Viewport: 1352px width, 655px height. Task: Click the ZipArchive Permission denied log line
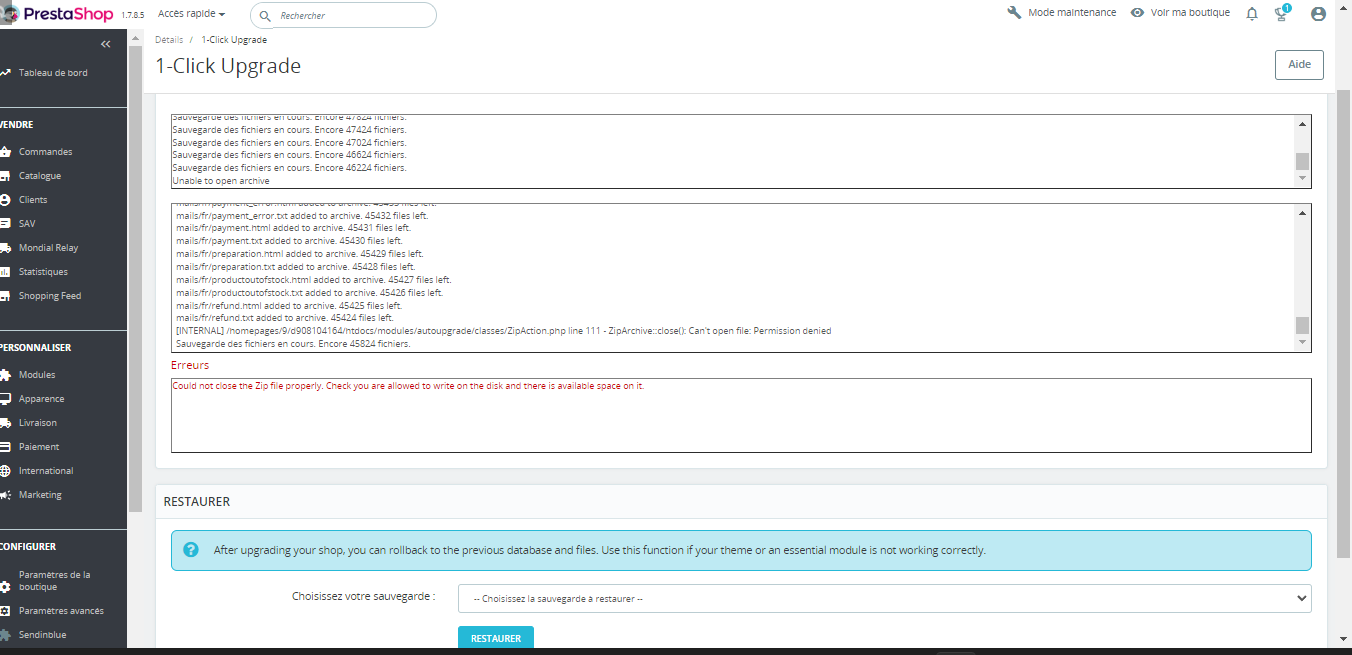point(503,331)
